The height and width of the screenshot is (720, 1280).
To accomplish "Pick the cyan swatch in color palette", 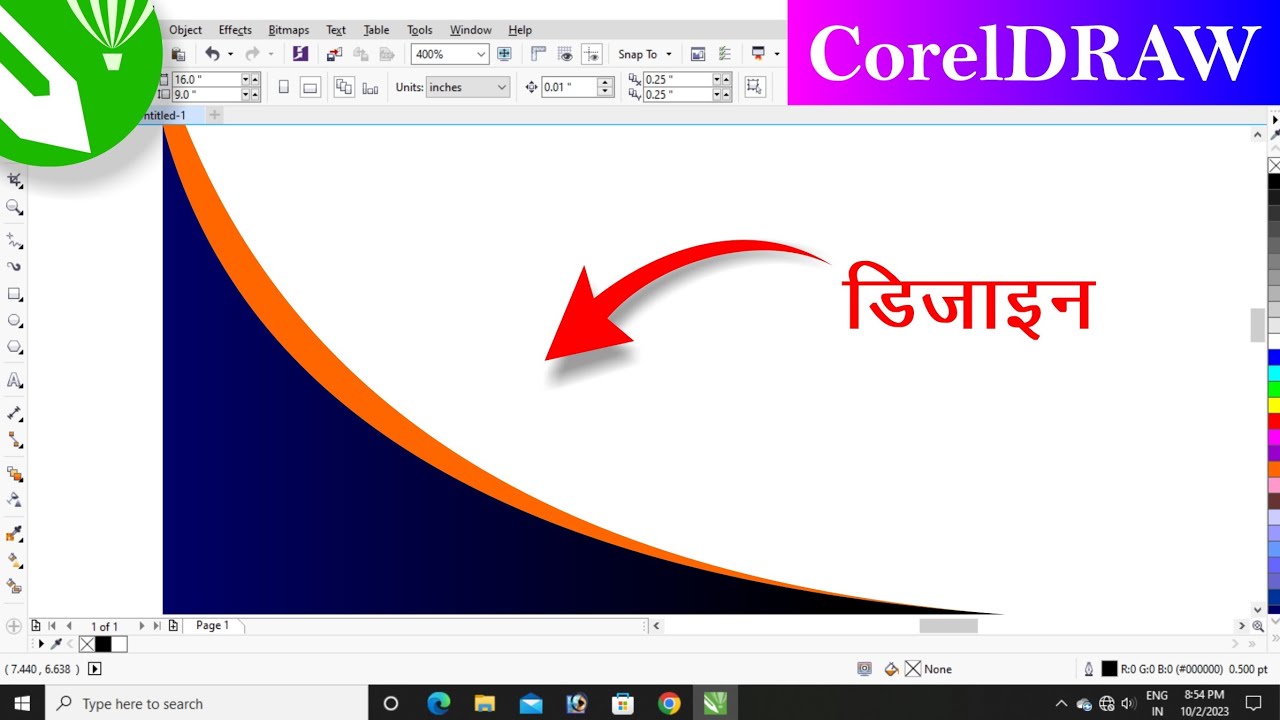I will 1274,373.
